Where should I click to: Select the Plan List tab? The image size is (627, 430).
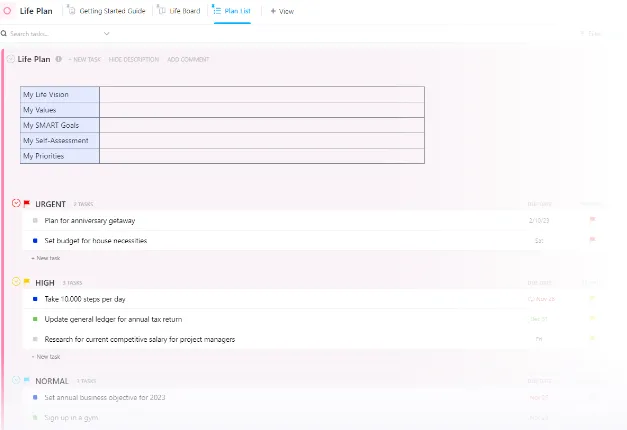point(232,11)
